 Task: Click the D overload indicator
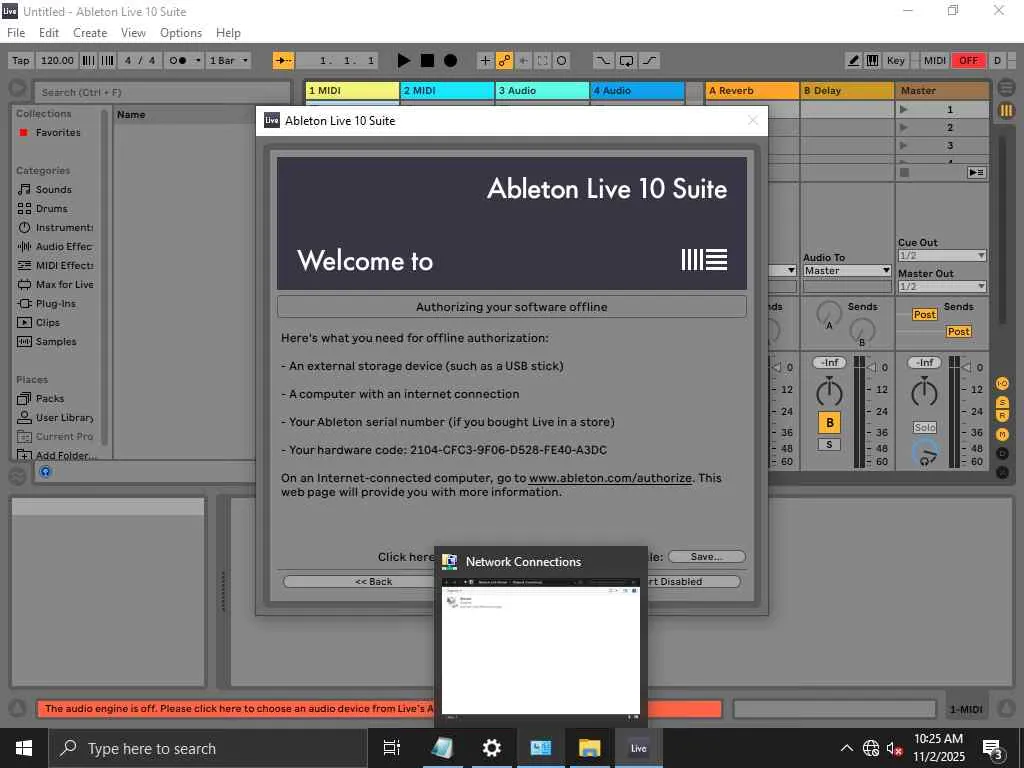(997, 61)
